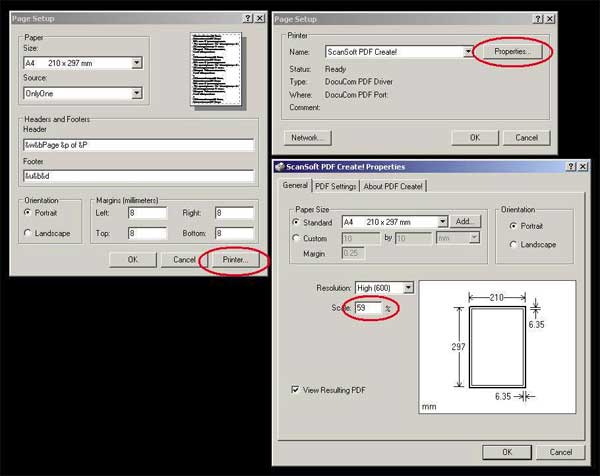Image resolution: width=600 pixels, height=476 pixels.
Task: Click help icon in left Page Setup title bar
Action: pyautogui.click(x=246, y=17)
